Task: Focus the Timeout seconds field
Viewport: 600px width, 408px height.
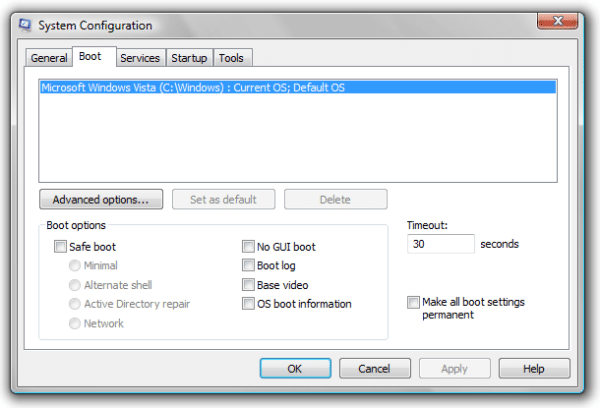Action: click(441, 244)
